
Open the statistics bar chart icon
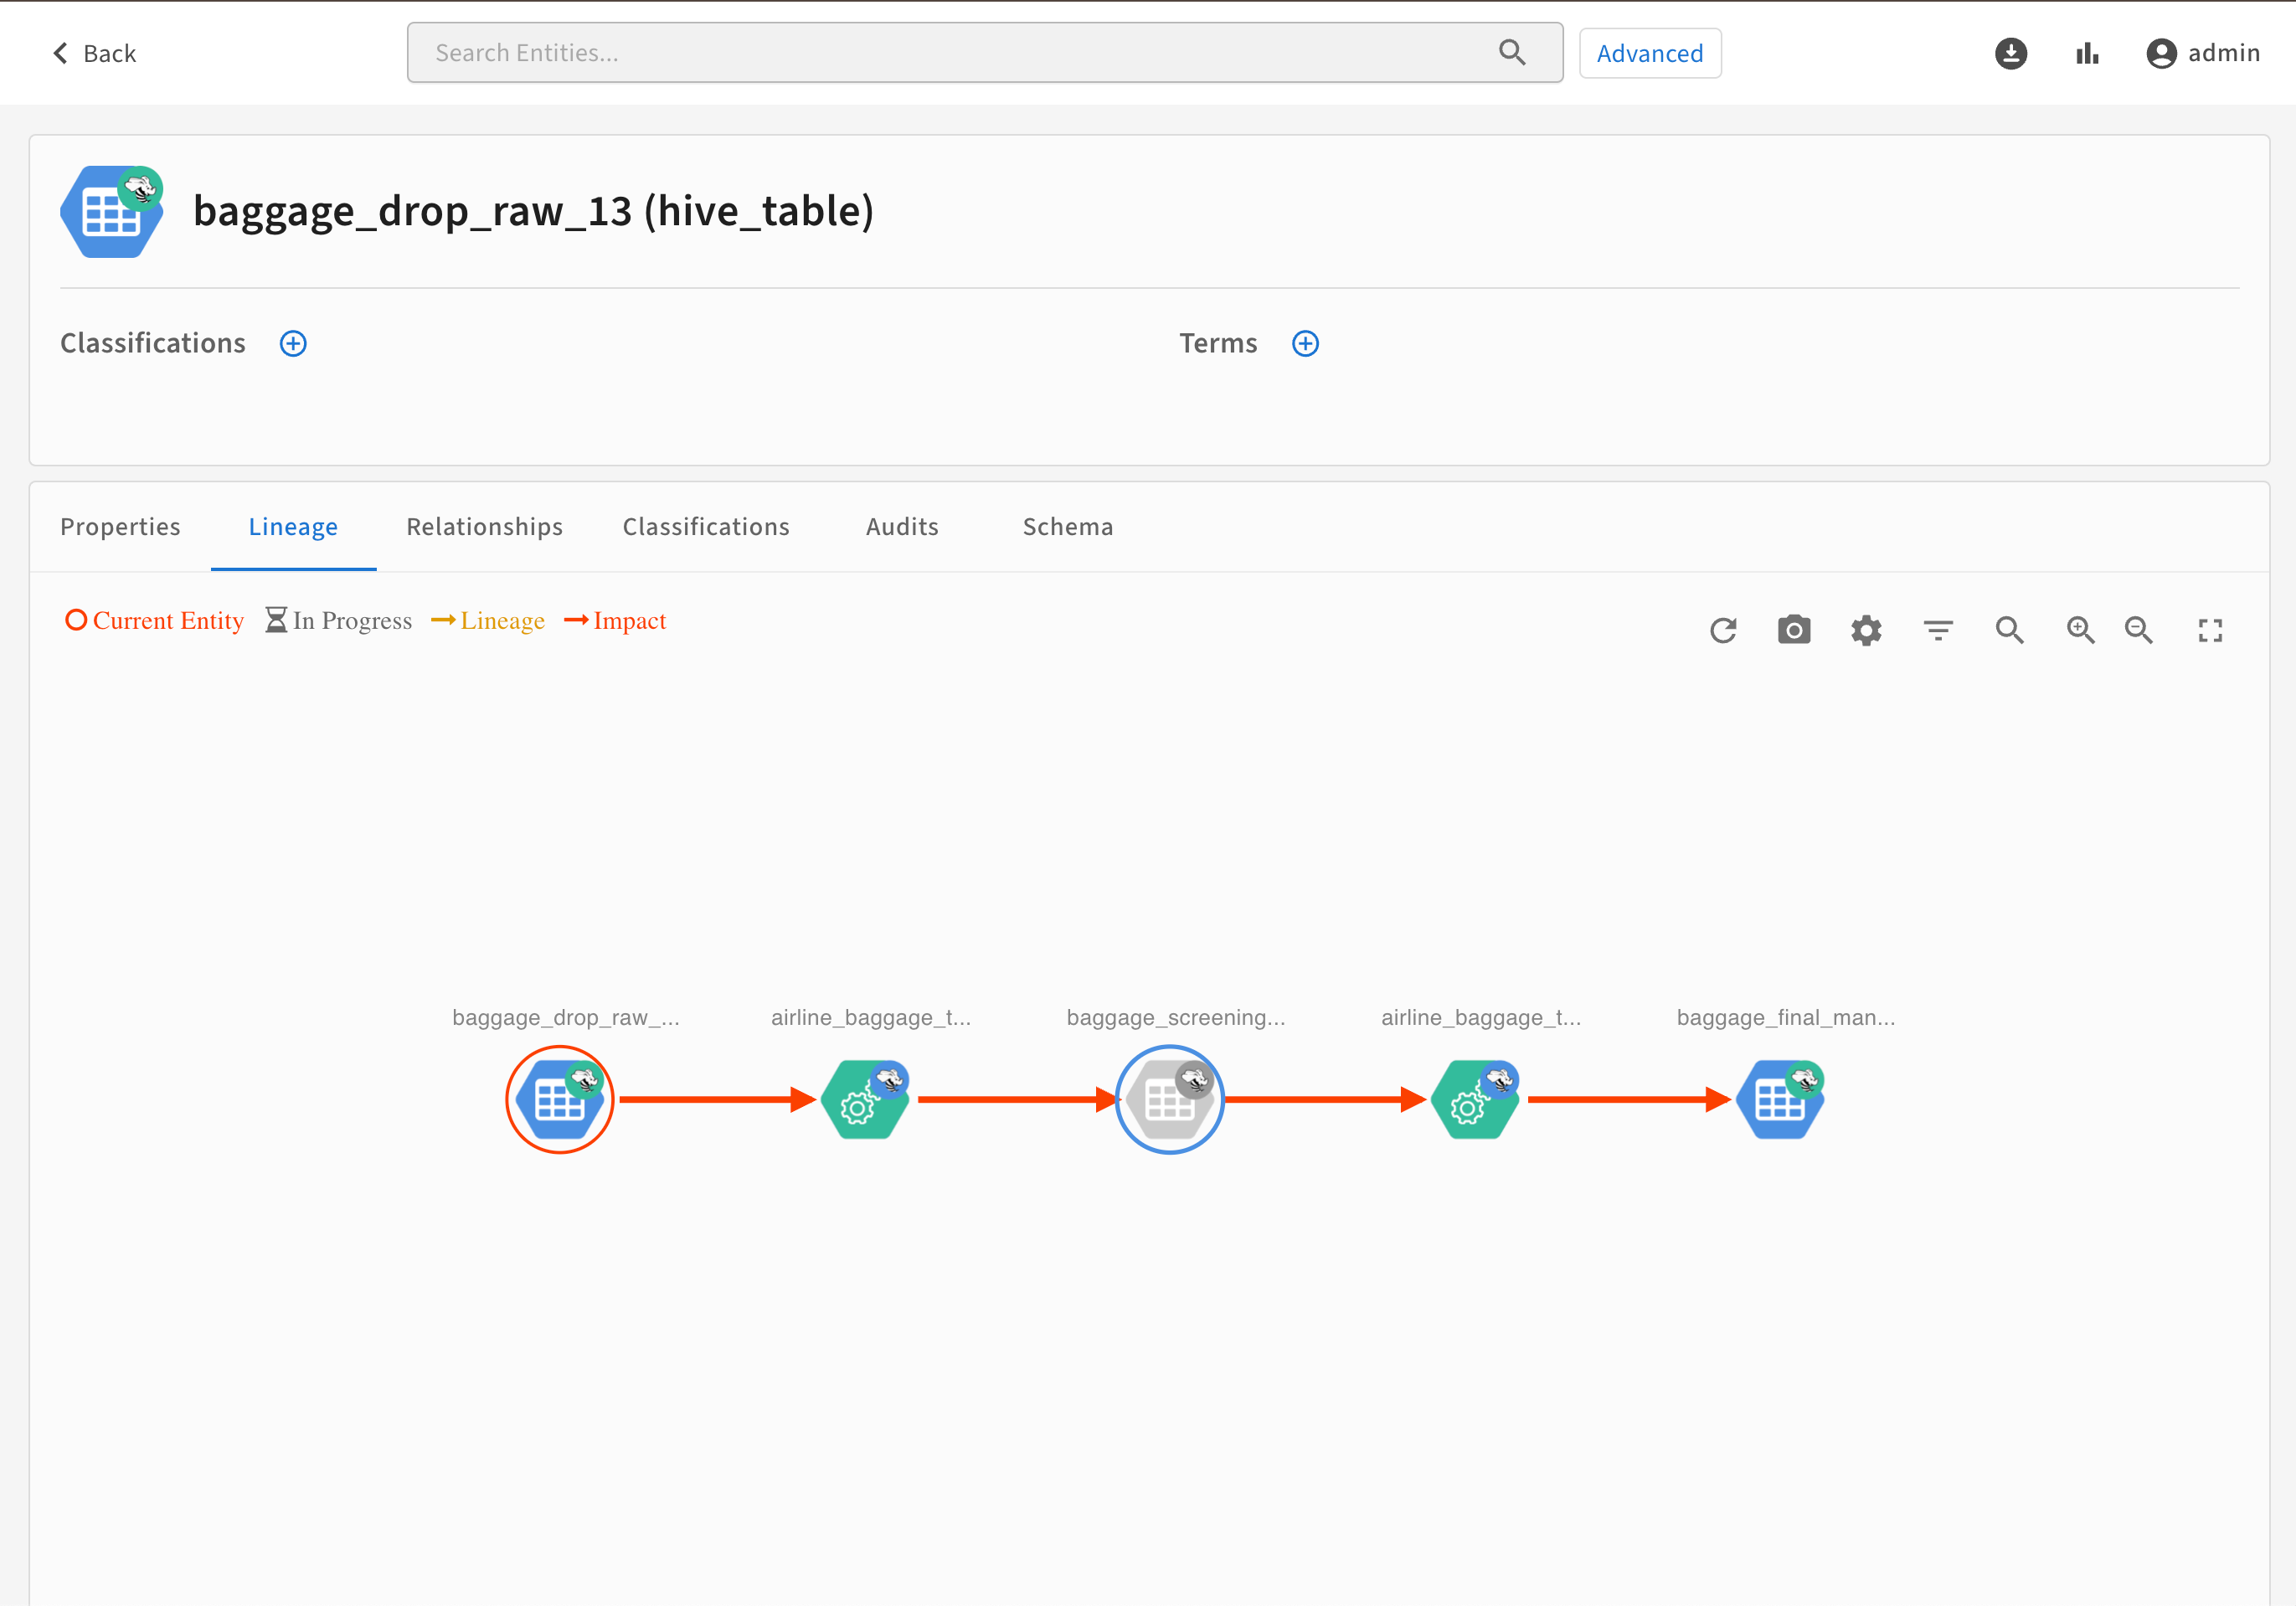tap(2087, 53)
